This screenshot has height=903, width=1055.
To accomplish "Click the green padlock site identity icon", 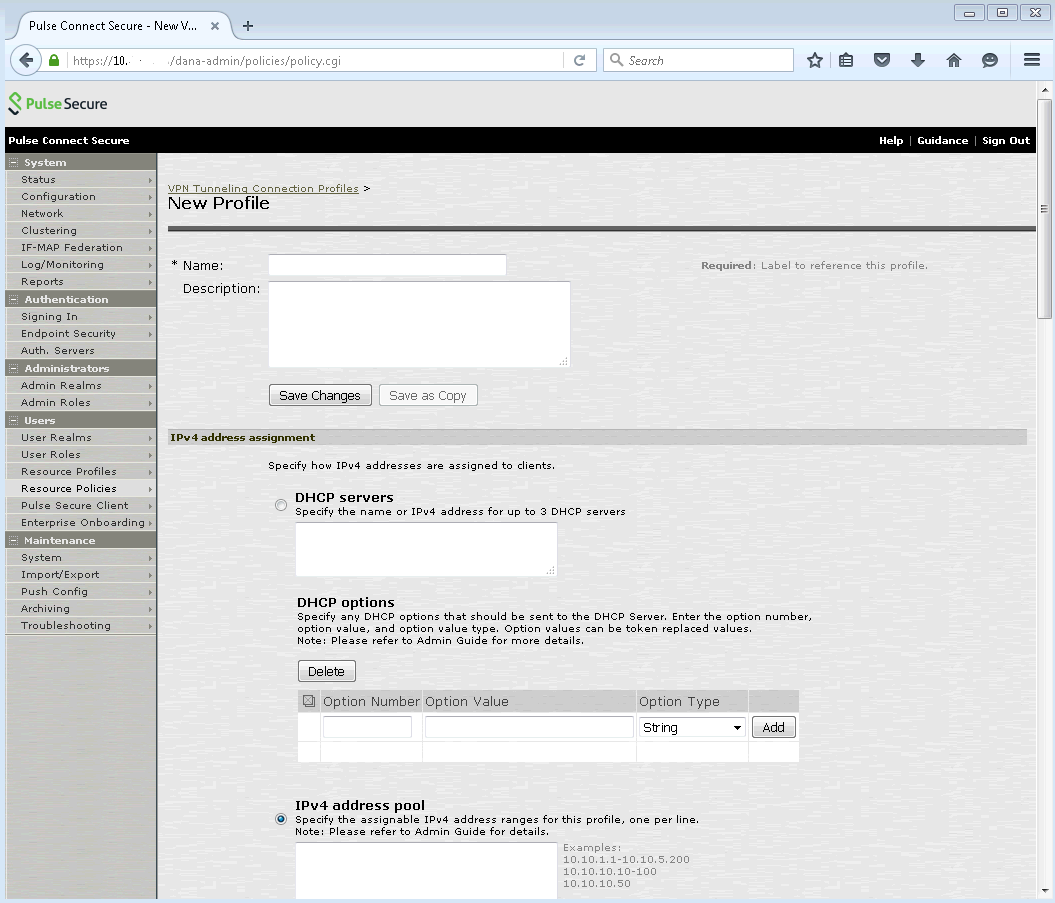I will pos(54,61).
